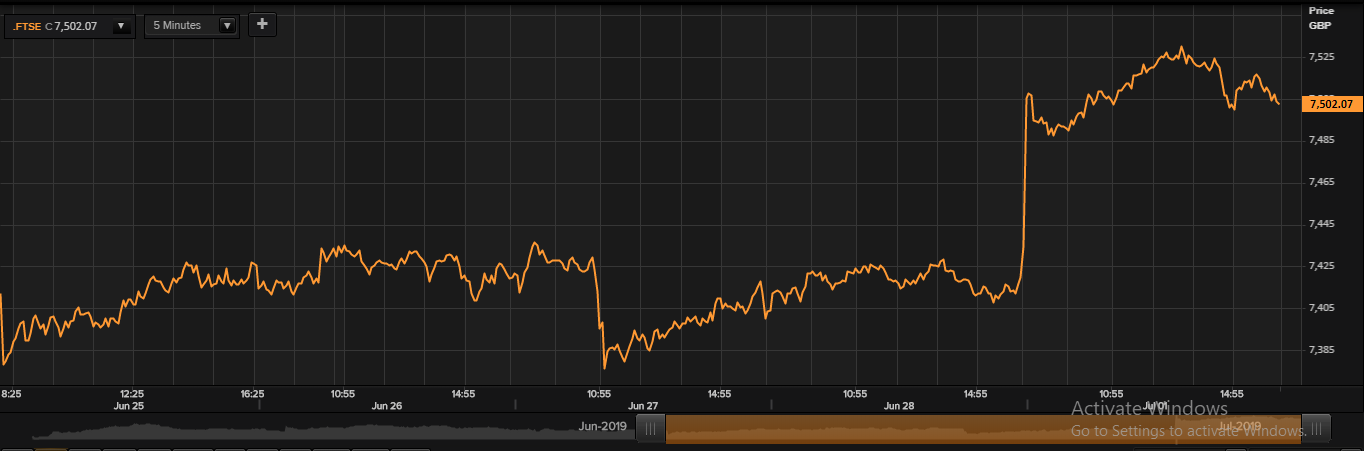Click the 7,445 price axis label

tap(1322, 224)
